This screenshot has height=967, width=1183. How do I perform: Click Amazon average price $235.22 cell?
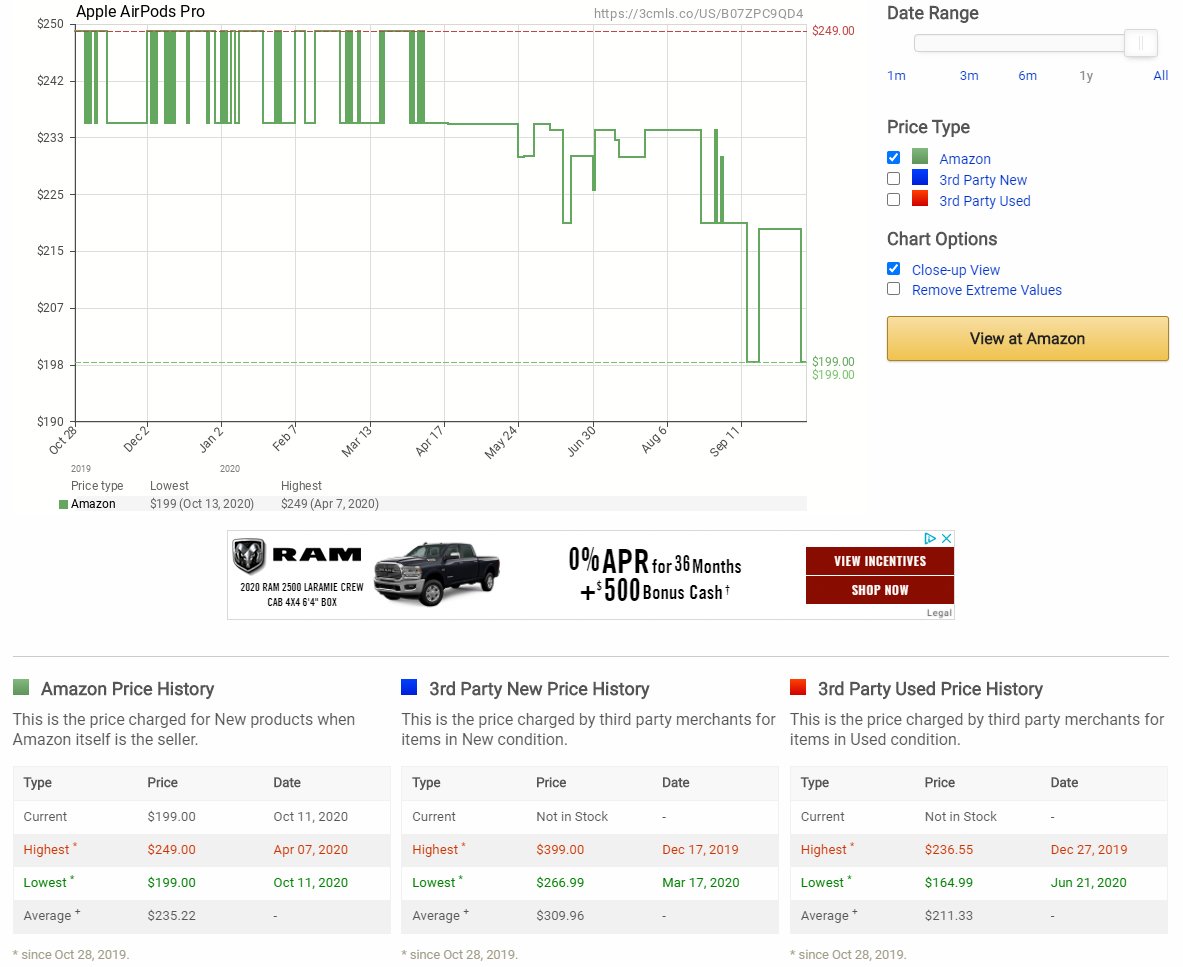[x=171, y=916]
